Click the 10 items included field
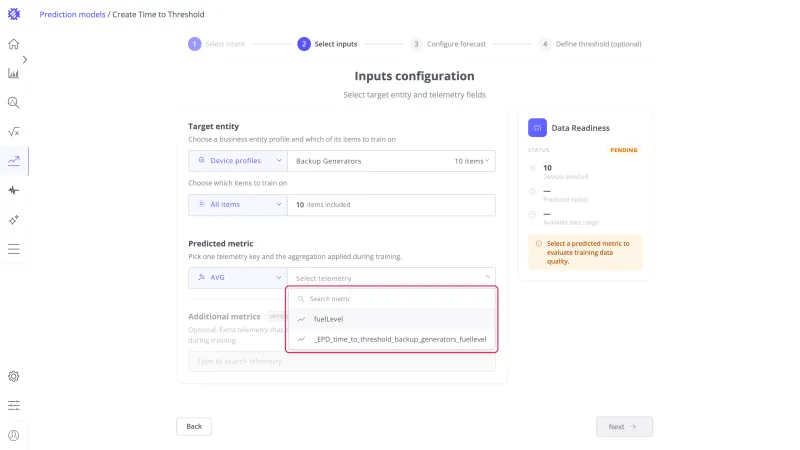The image size is (800, 450). 391,205
